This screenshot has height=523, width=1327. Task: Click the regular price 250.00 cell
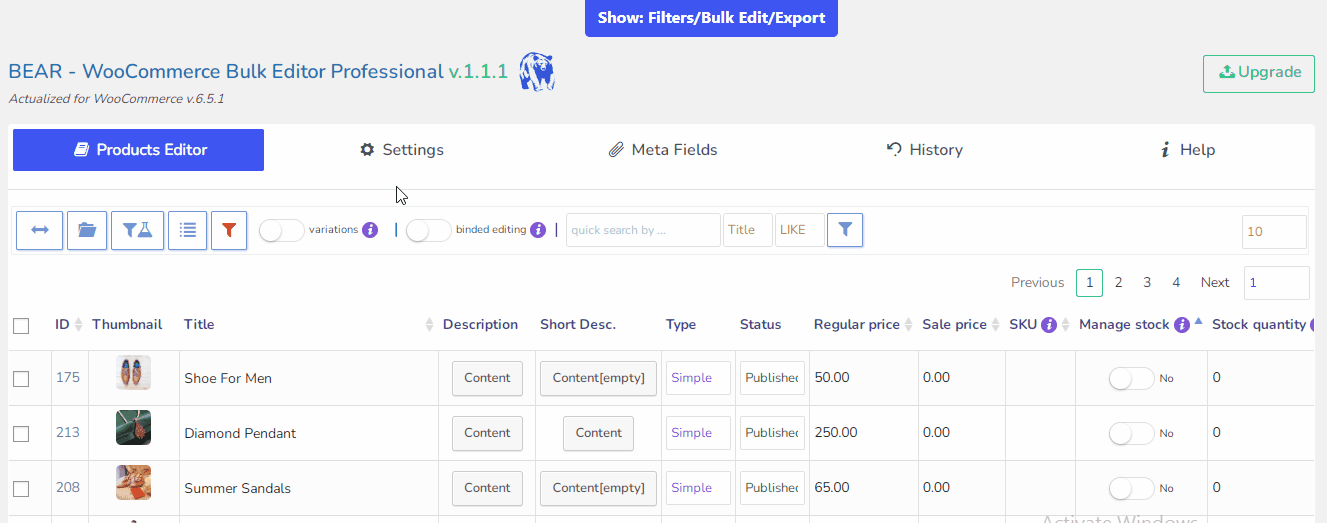[x=864, y=433]
